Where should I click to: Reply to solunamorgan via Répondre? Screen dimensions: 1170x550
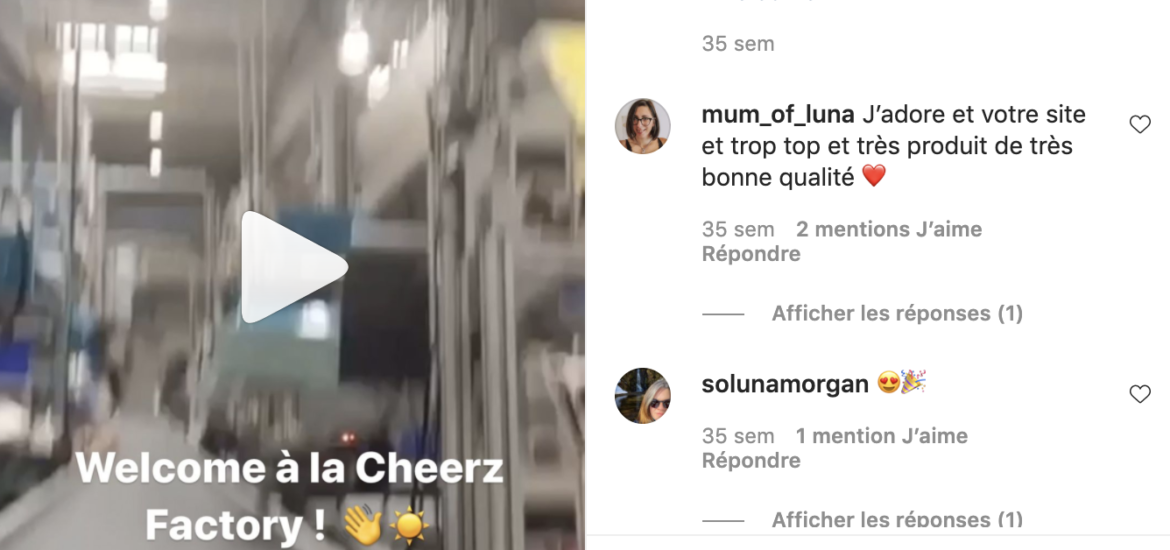tap(751, 460)
